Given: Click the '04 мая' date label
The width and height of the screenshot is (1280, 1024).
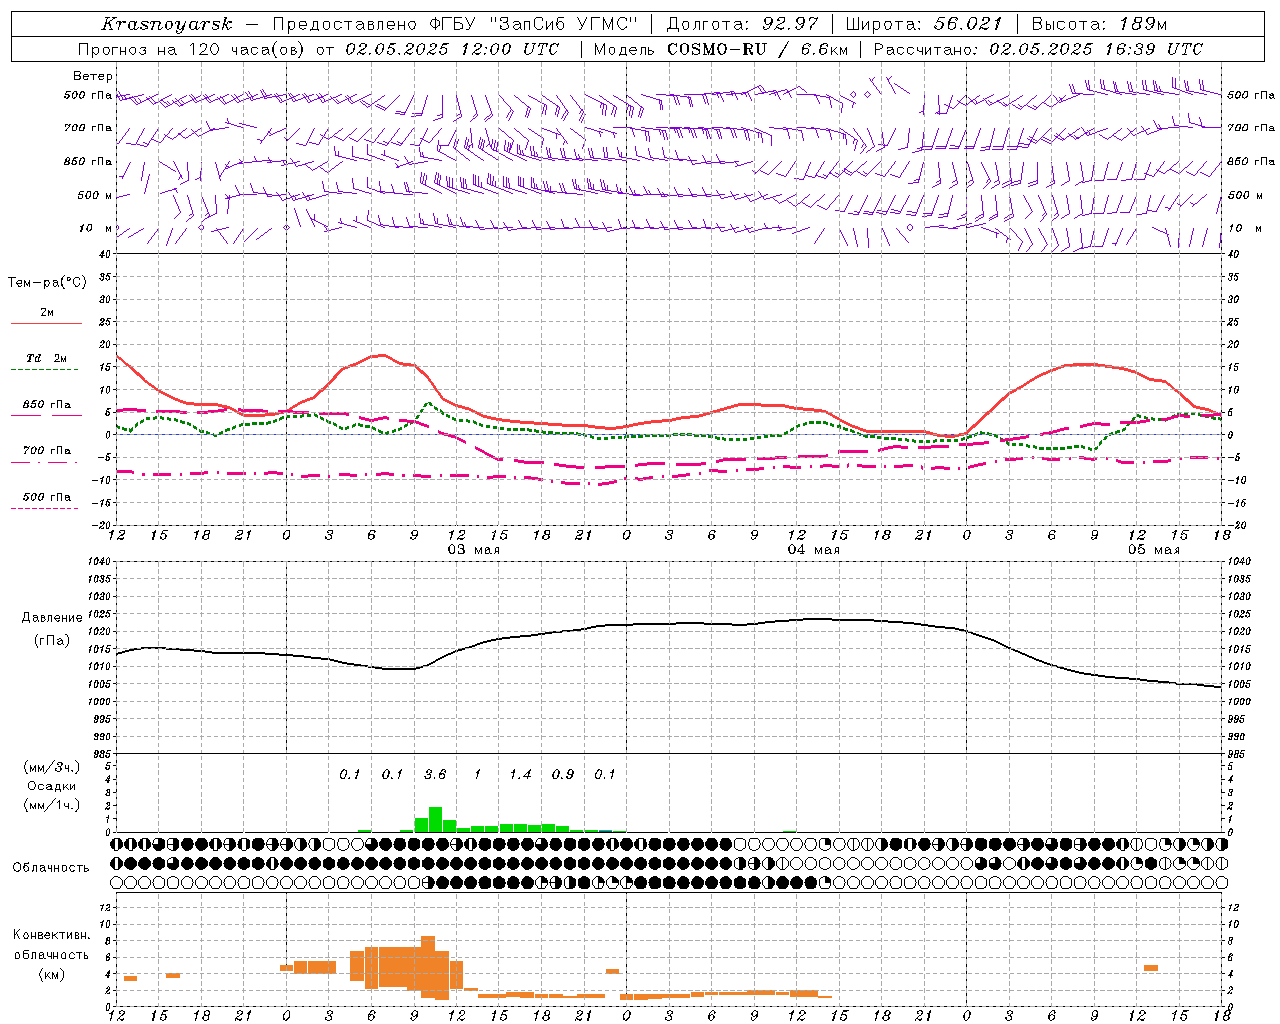Looking at the screenshot, I should (814, 550).
